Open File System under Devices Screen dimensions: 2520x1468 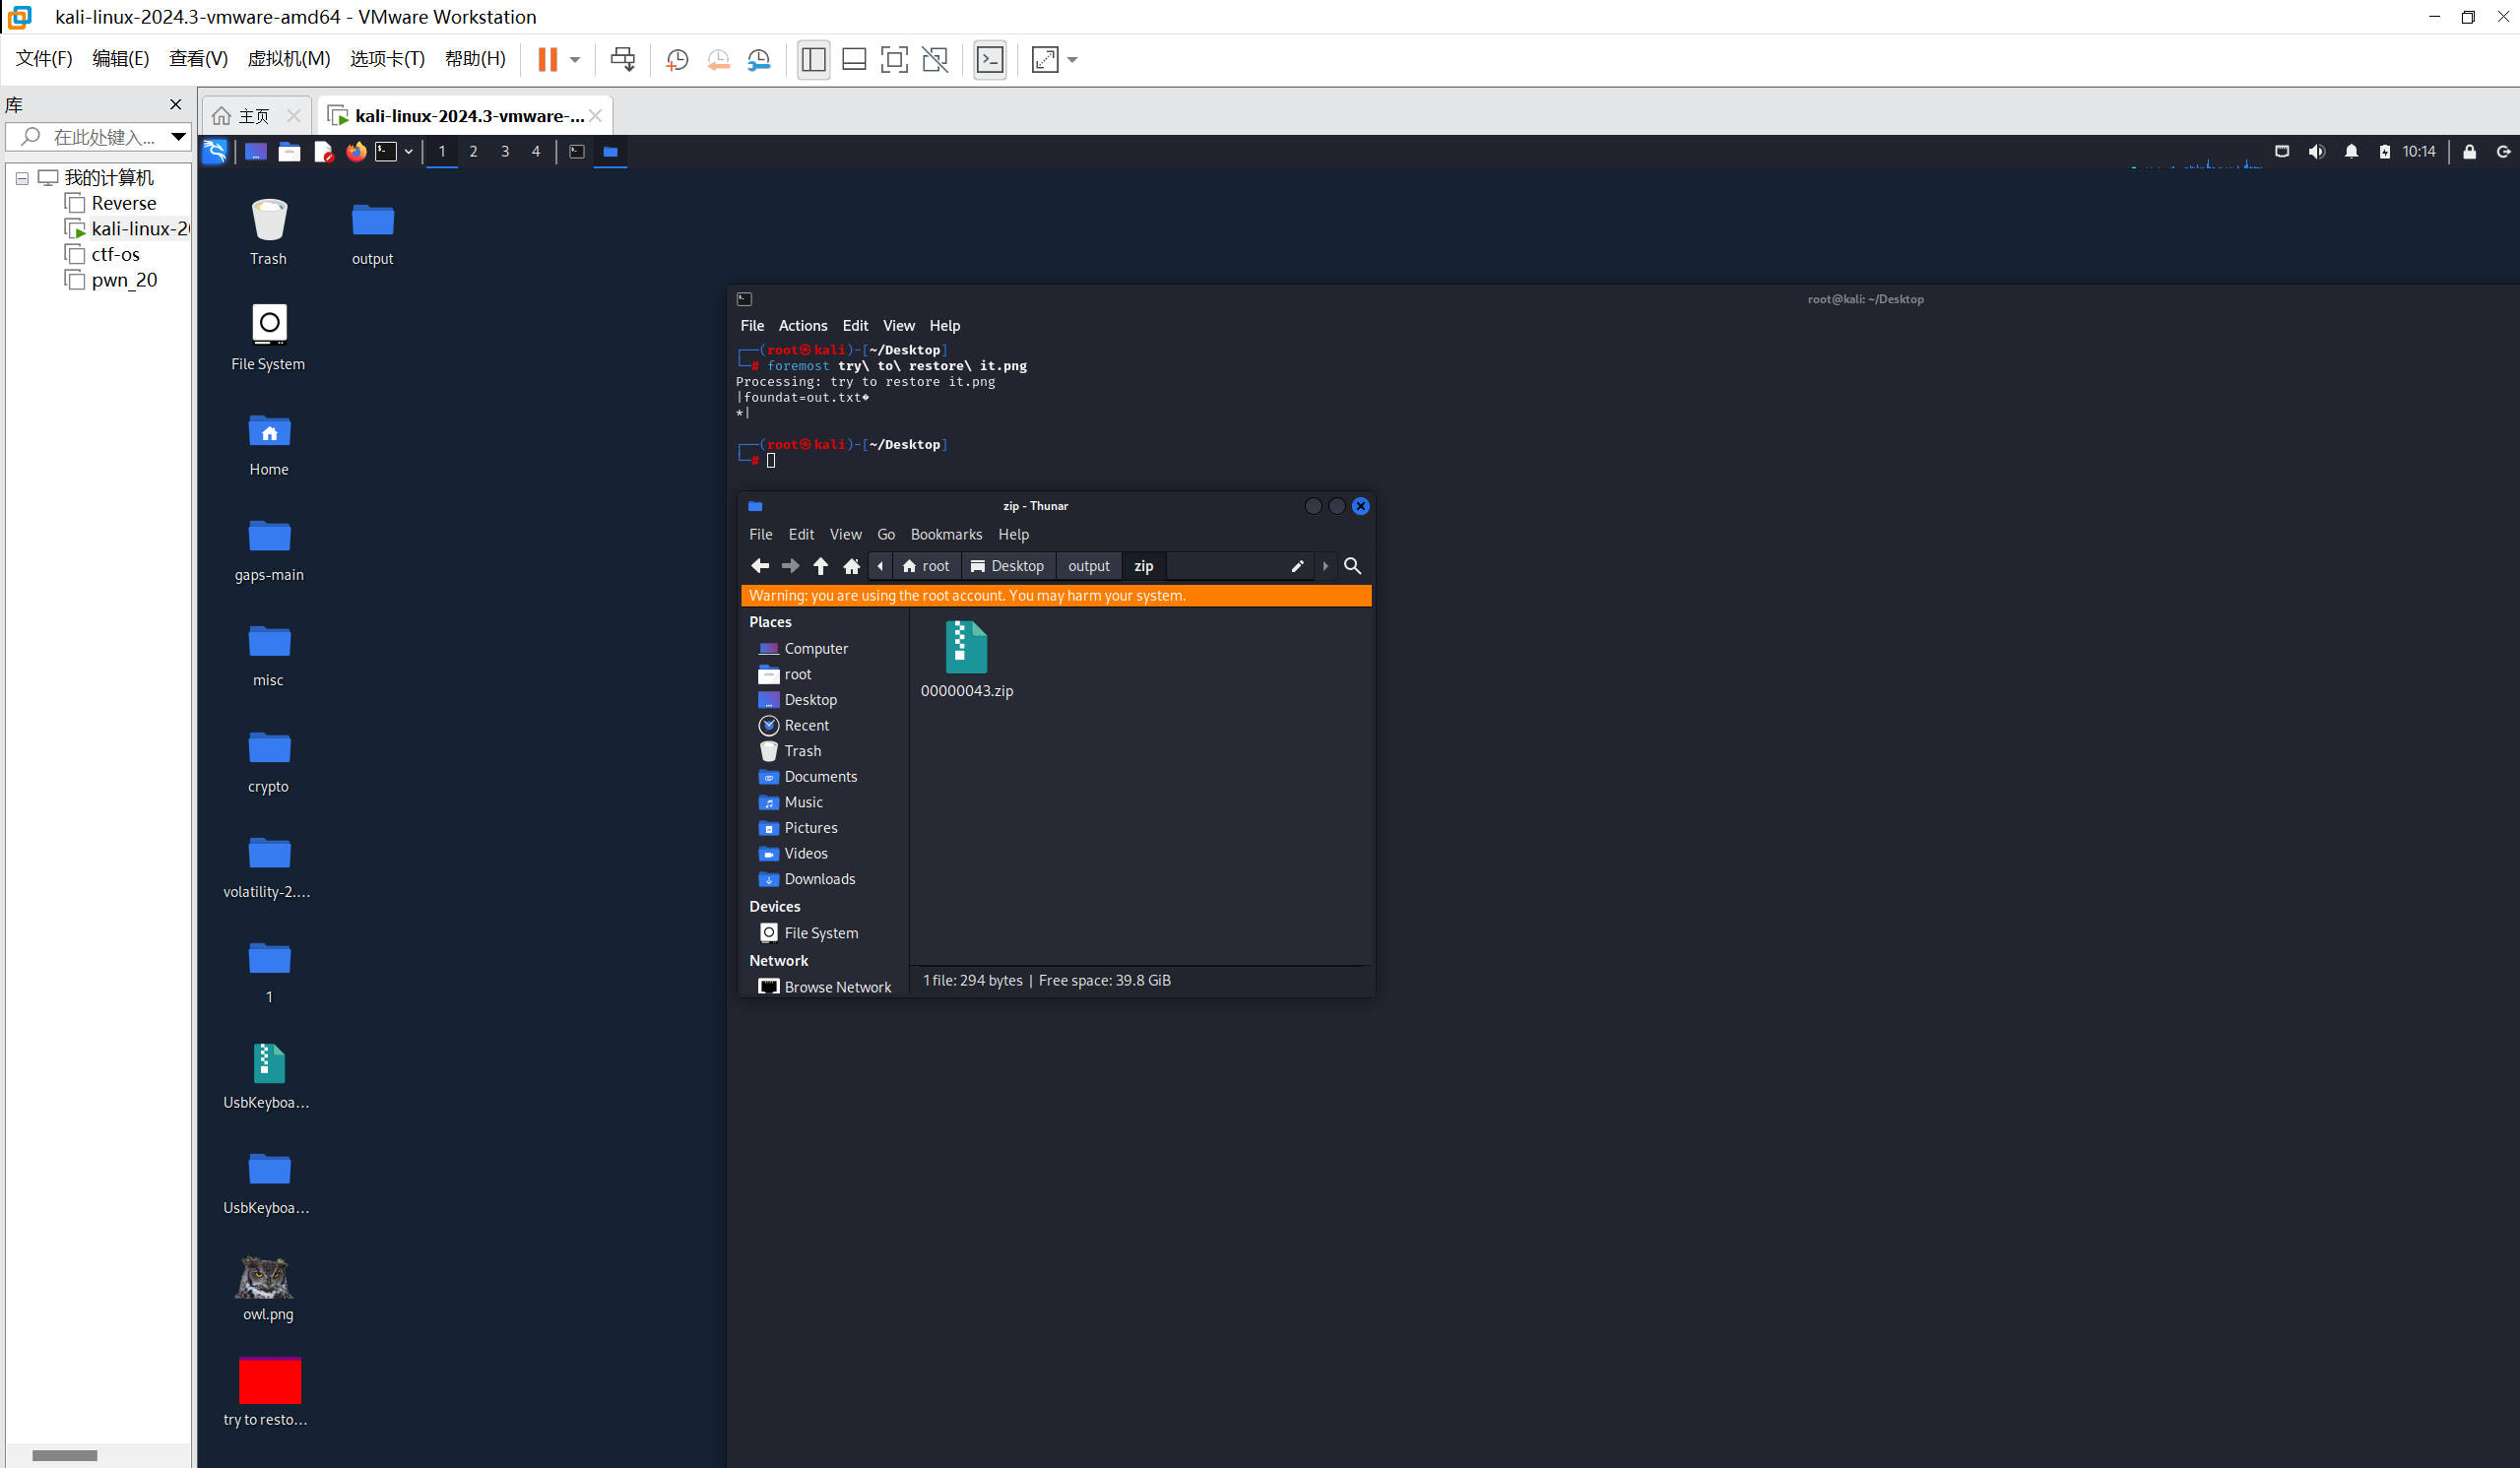tap(820, 933)
